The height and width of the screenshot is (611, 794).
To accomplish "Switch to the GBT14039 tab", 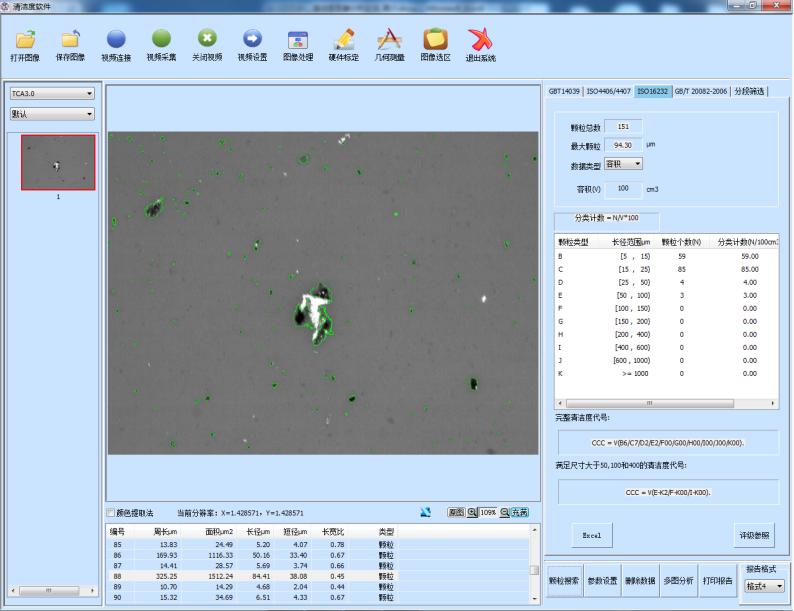I will (564, 91).
